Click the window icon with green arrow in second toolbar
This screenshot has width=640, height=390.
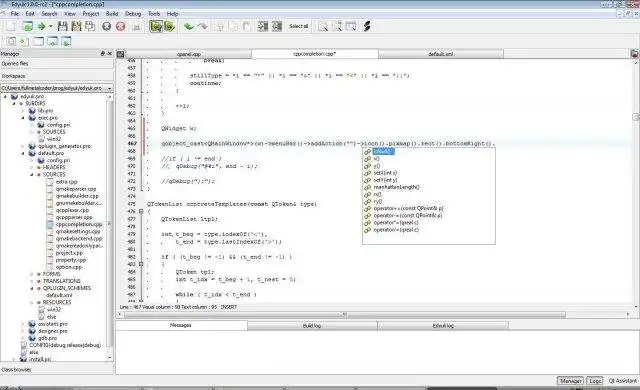(x=66, y=41)
